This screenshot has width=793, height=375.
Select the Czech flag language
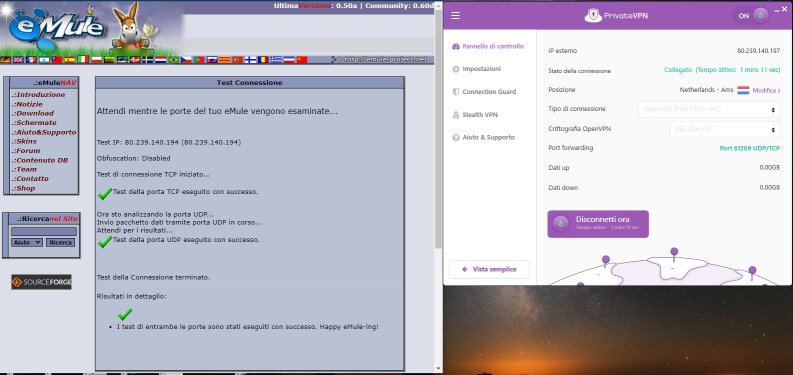pos(186,60)
